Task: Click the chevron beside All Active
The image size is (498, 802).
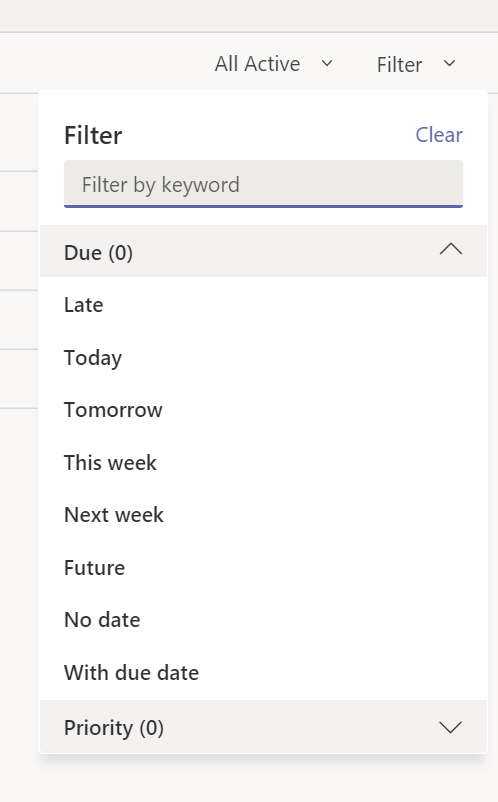Action: click(x=327, y=63)
